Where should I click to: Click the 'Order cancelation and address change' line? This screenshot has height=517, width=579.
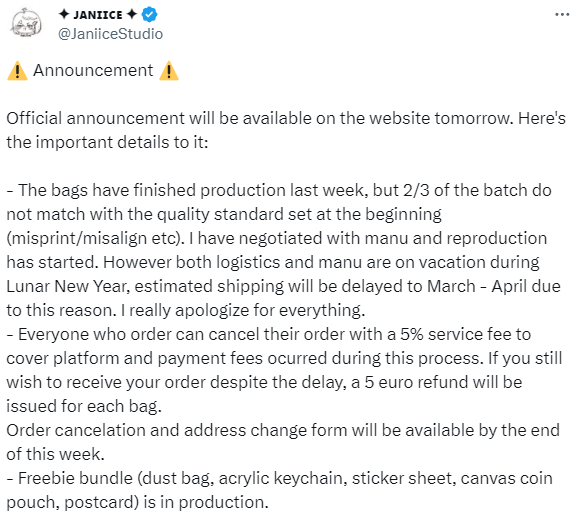283,430
